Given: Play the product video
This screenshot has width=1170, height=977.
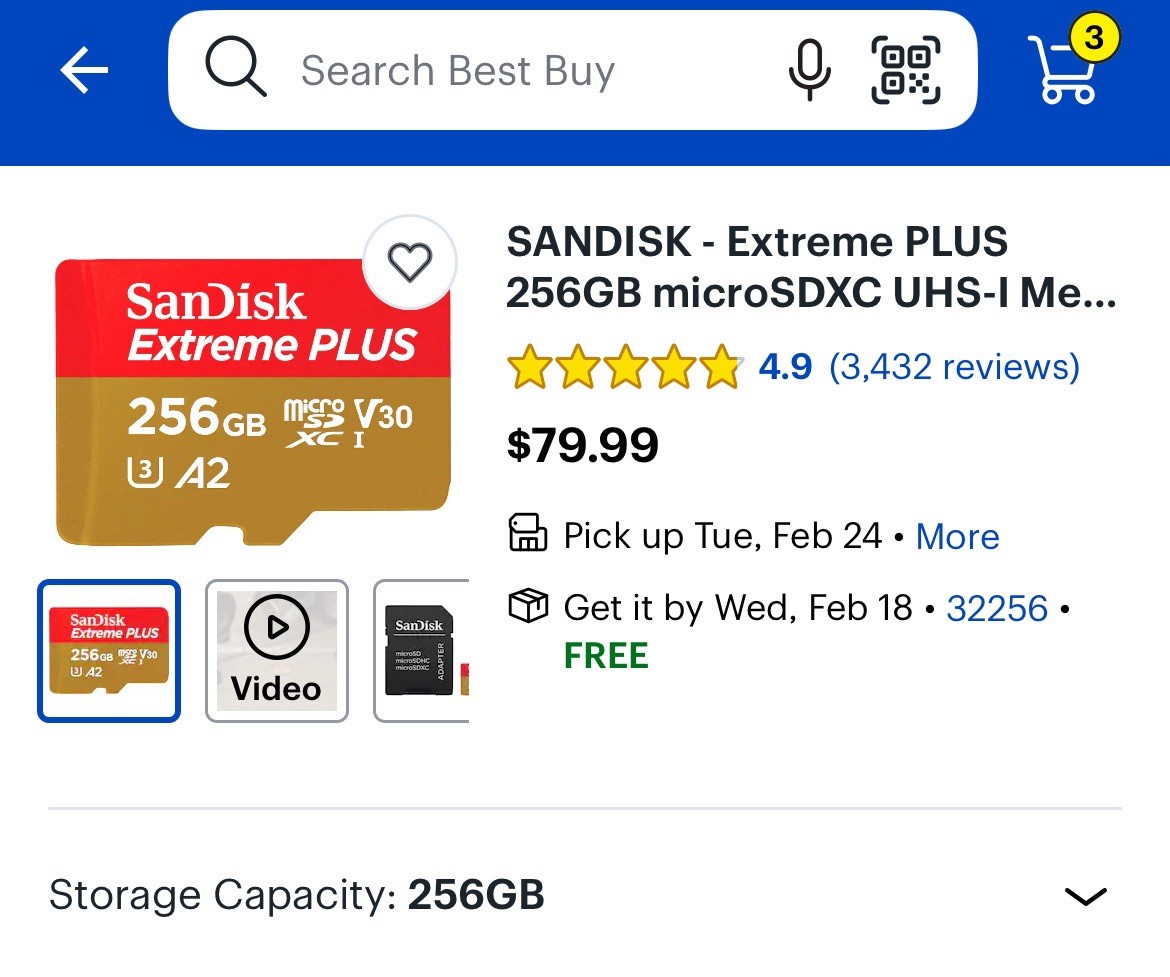Looking at the screenshot, I should pos(277,651).
